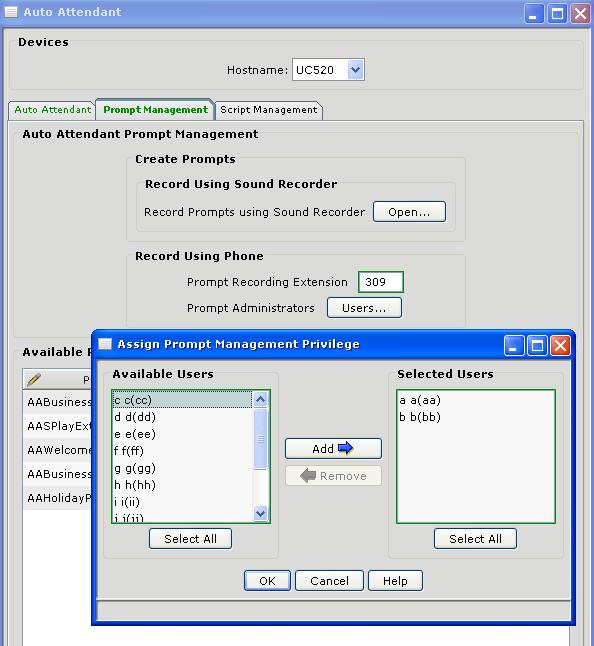This screenshot has width=594, height=646.
Task: Select user h h(hh) in Available Users
Action: click(x=182, y=485)
